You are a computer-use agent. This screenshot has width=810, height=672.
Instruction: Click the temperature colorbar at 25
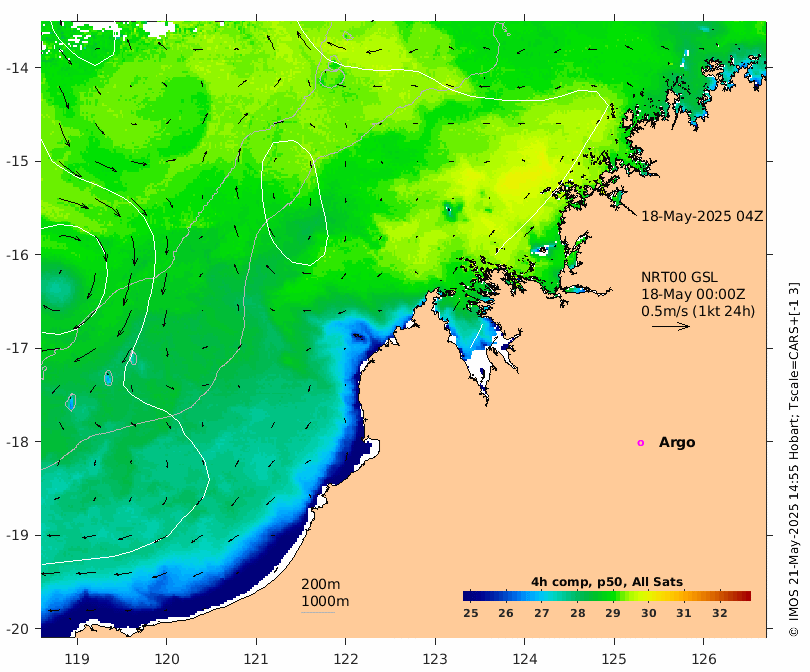coord(471,596)
